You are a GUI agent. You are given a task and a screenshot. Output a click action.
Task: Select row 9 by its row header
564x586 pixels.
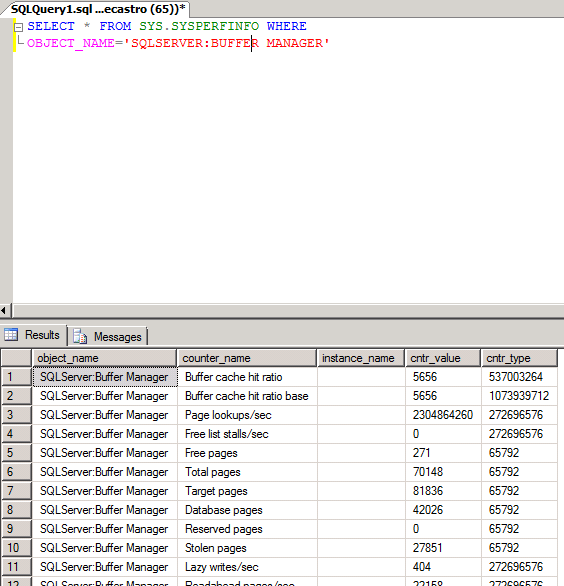point(16,529)
